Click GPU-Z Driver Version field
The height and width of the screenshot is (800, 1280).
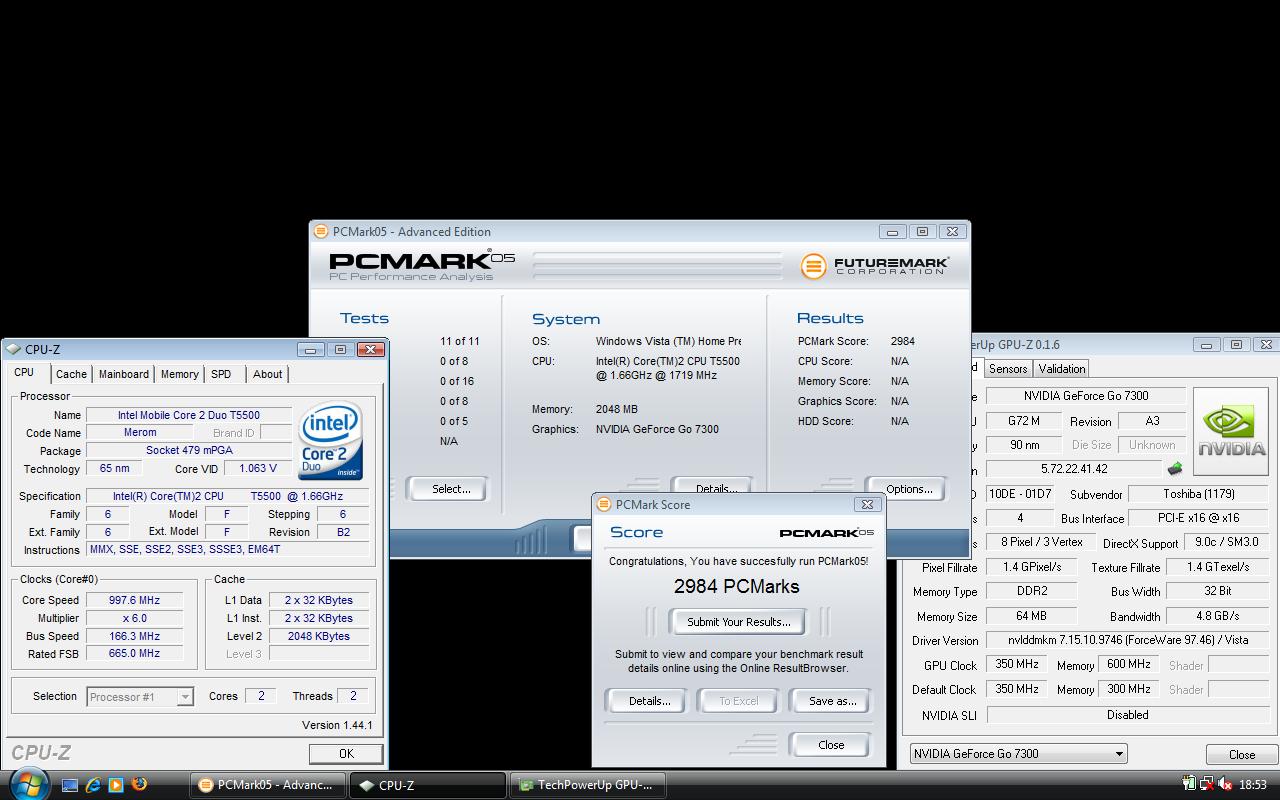click(1127, 640)
